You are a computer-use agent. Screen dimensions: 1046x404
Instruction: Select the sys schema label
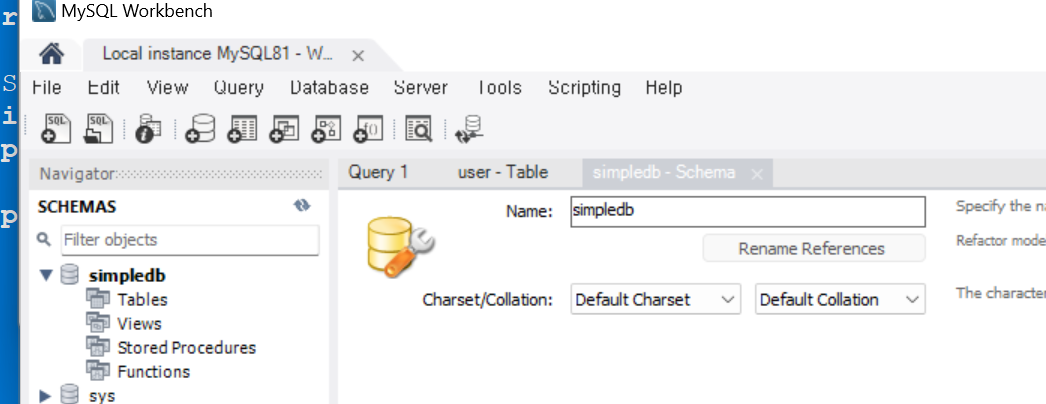click(x=101, y=396)
